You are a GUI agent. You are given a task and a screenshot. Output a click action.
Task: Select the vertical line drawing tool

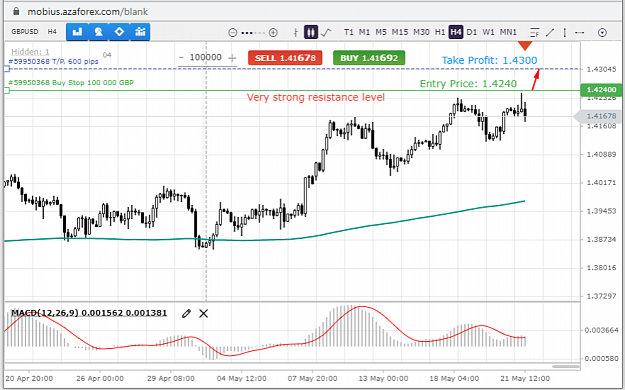(565, 32)
